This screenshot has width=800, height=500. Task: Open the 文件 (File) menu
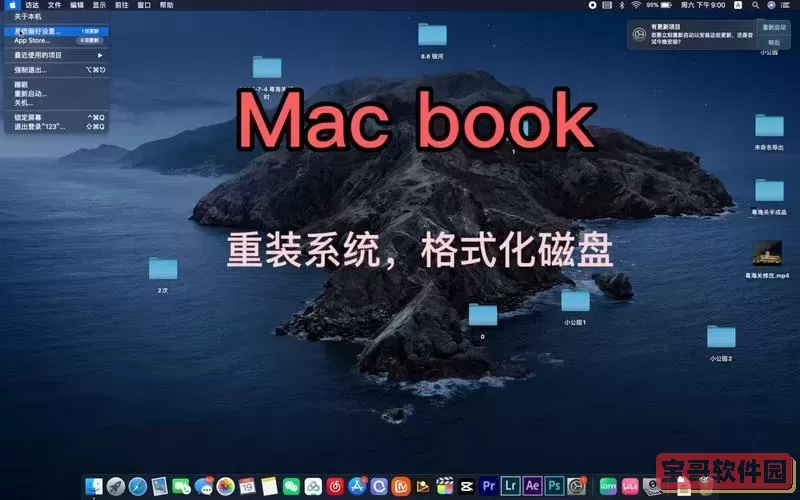click(55, 5)
